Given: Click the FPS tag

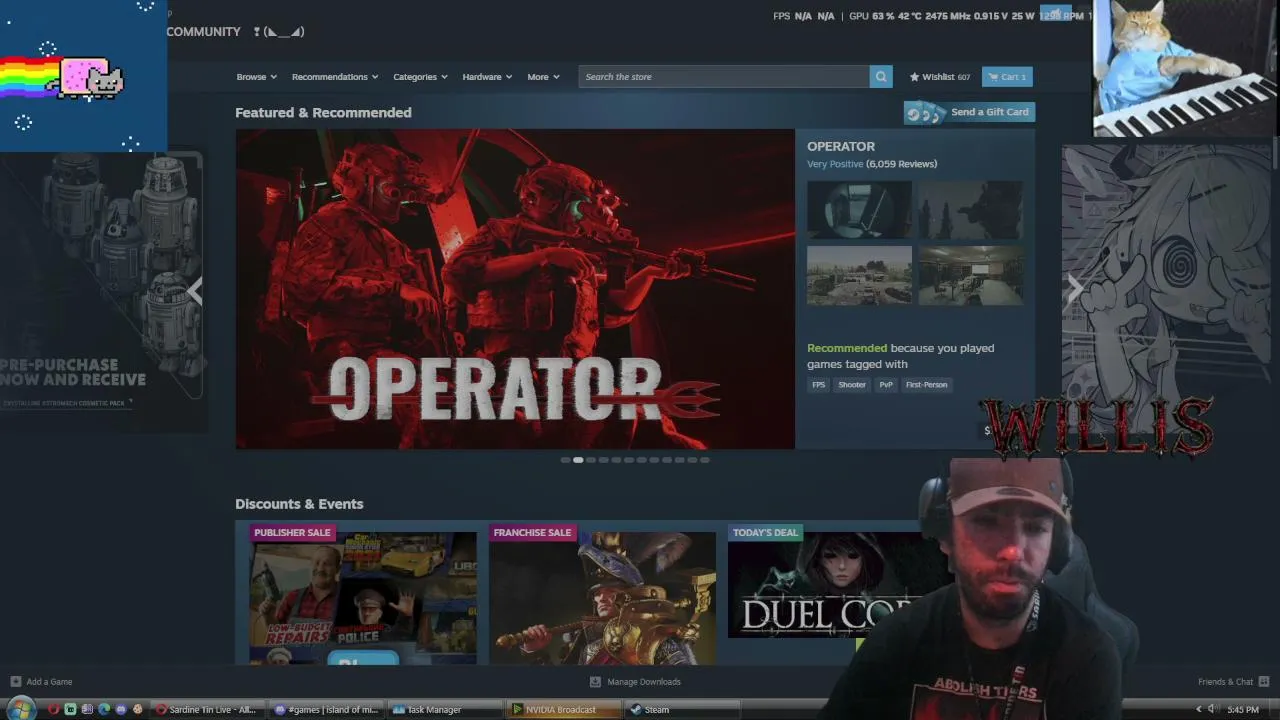Looking at the screenshot, I should coord(819,385).
